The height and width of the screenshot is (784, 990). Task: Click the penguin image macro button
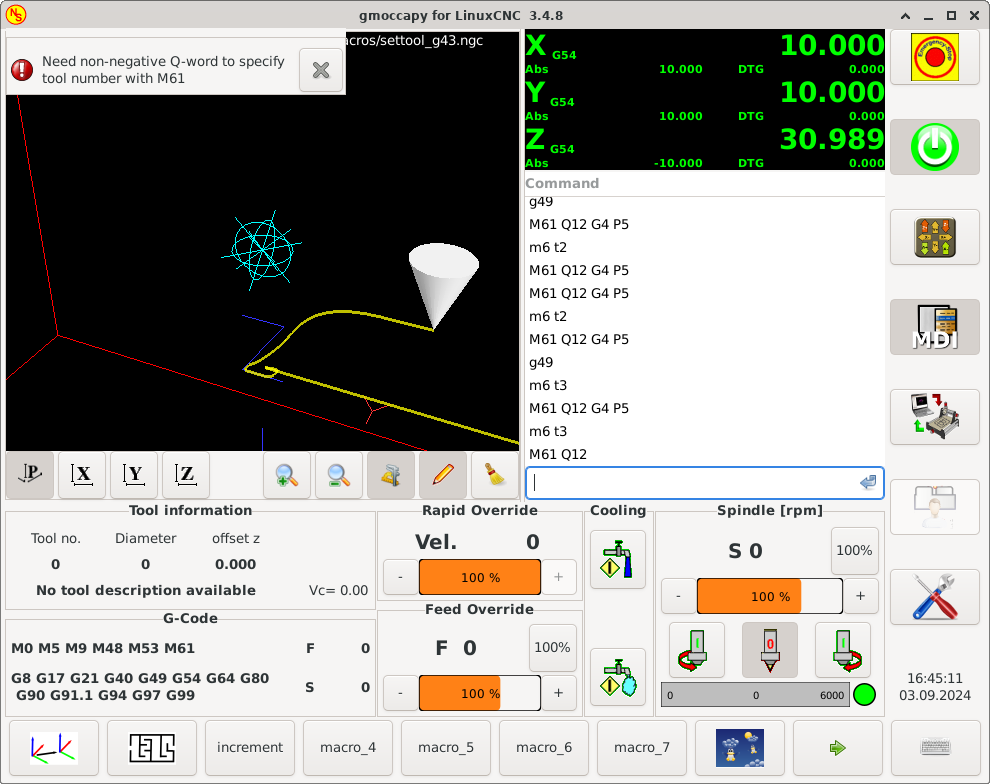click(739, 748)
